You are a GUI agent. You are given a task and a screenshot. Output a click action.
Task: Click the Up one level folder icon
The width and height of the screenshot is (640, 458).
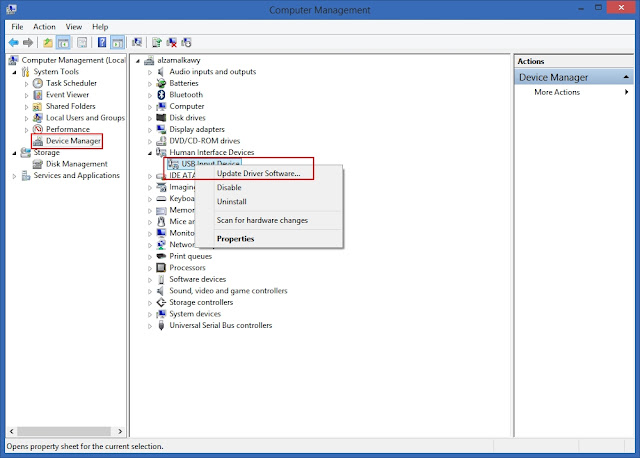coord(48,42)
